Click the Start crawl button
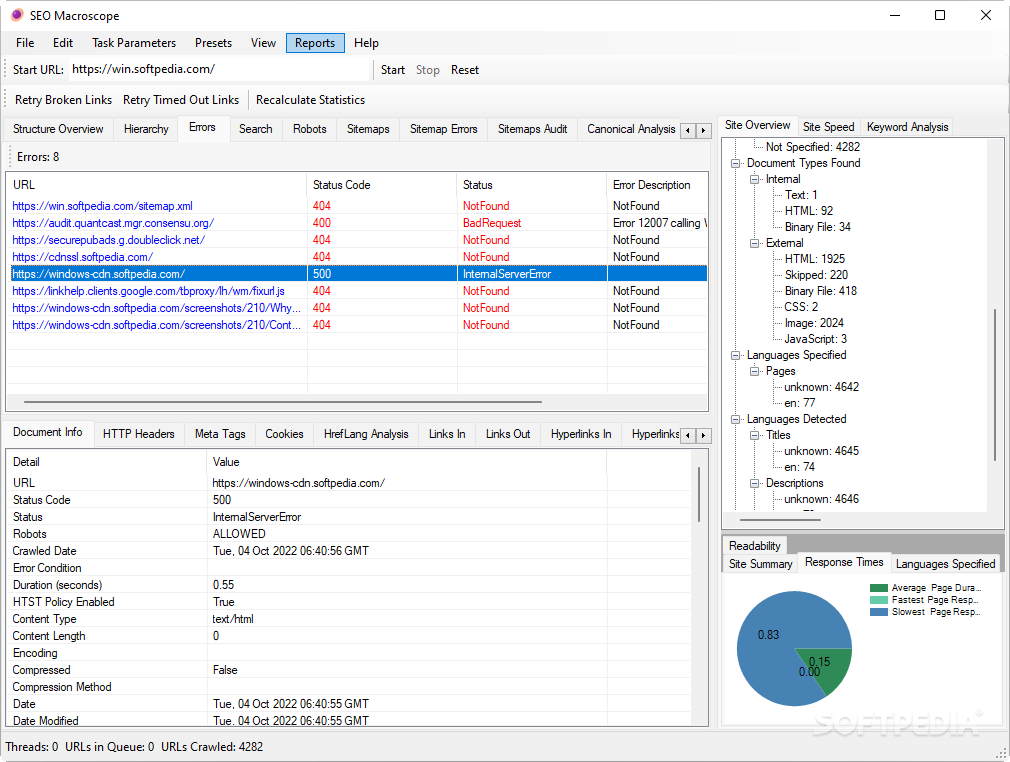 [393, 70]
